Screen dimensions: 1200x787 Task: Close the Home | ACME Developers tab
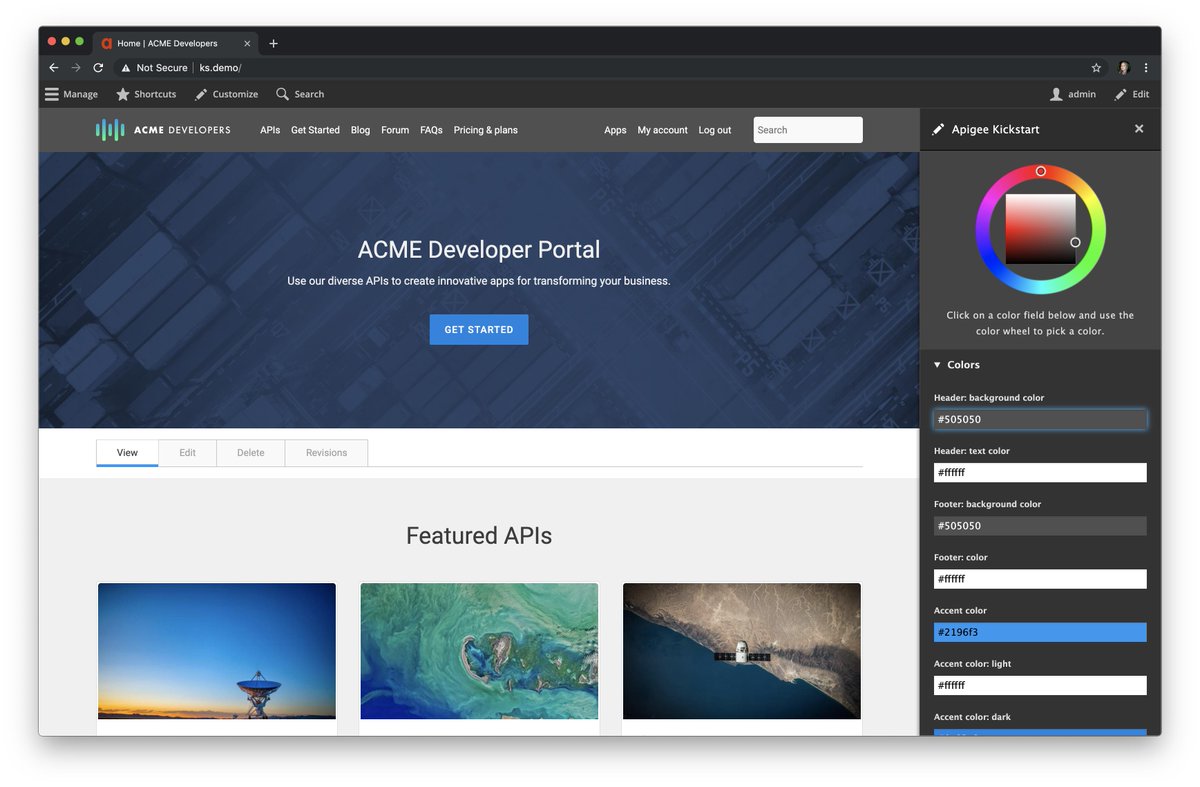coord(247,44)
